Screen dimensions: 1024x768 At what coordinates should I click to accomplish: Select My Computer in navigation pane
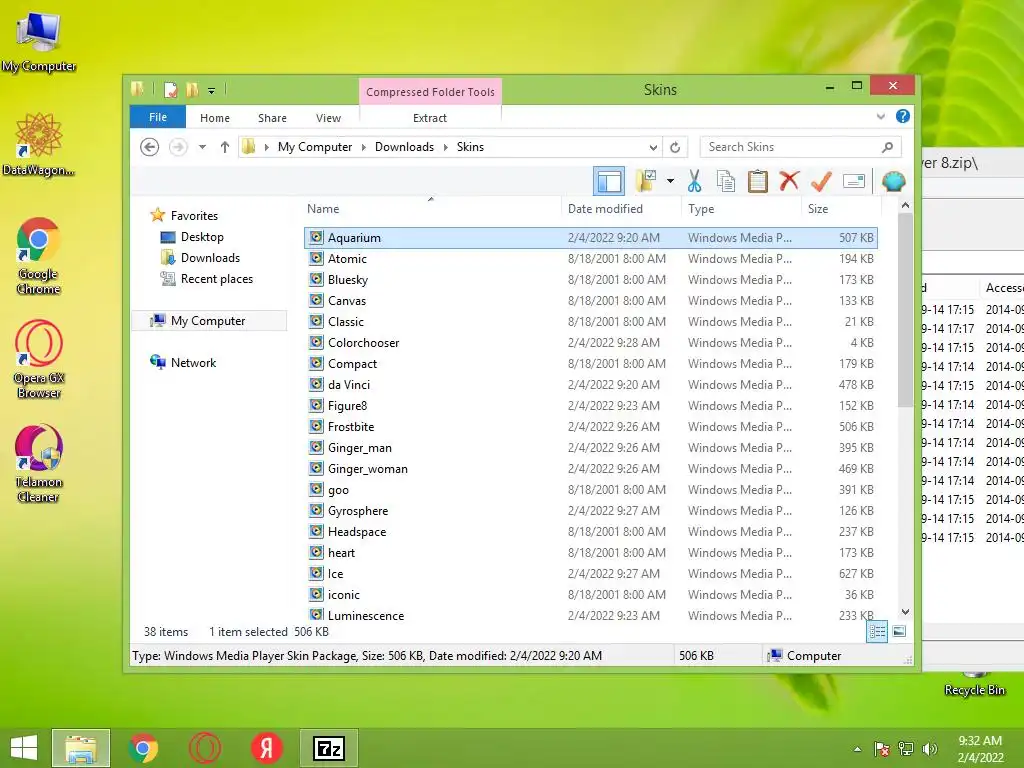(208, 321)
